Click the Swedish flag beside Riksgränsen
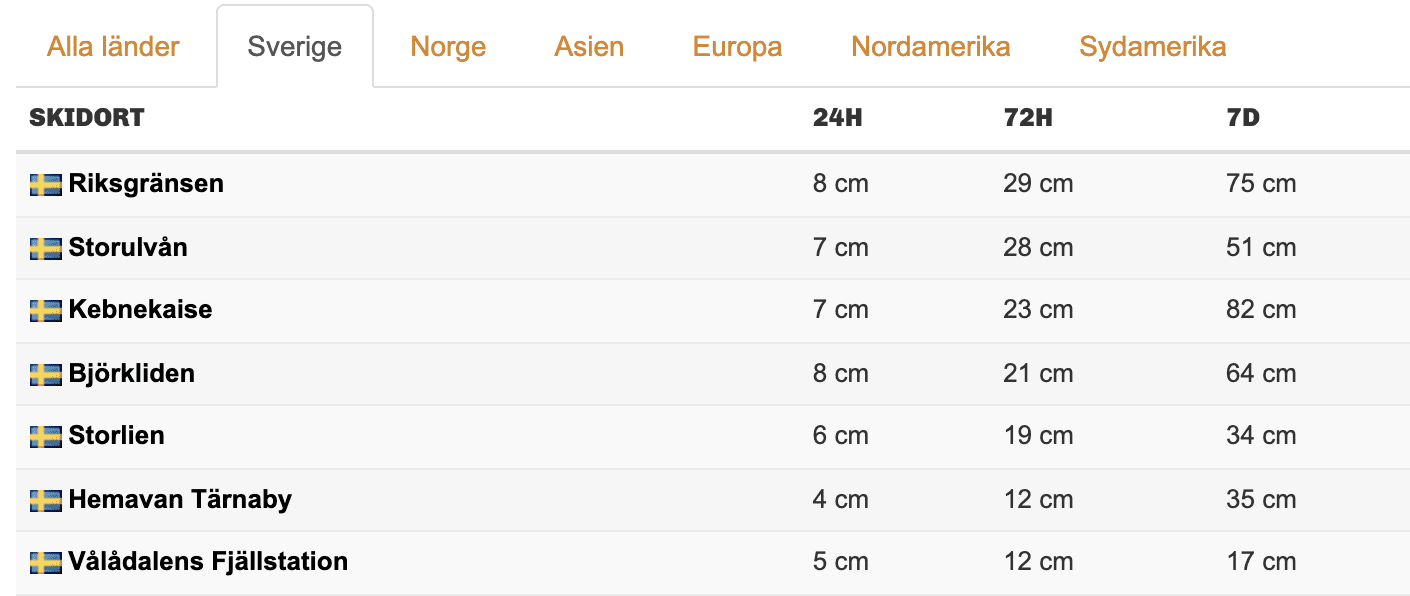The width and height of the screenshot is (1410, 596). pyautogui.click(x=45, y=184)
